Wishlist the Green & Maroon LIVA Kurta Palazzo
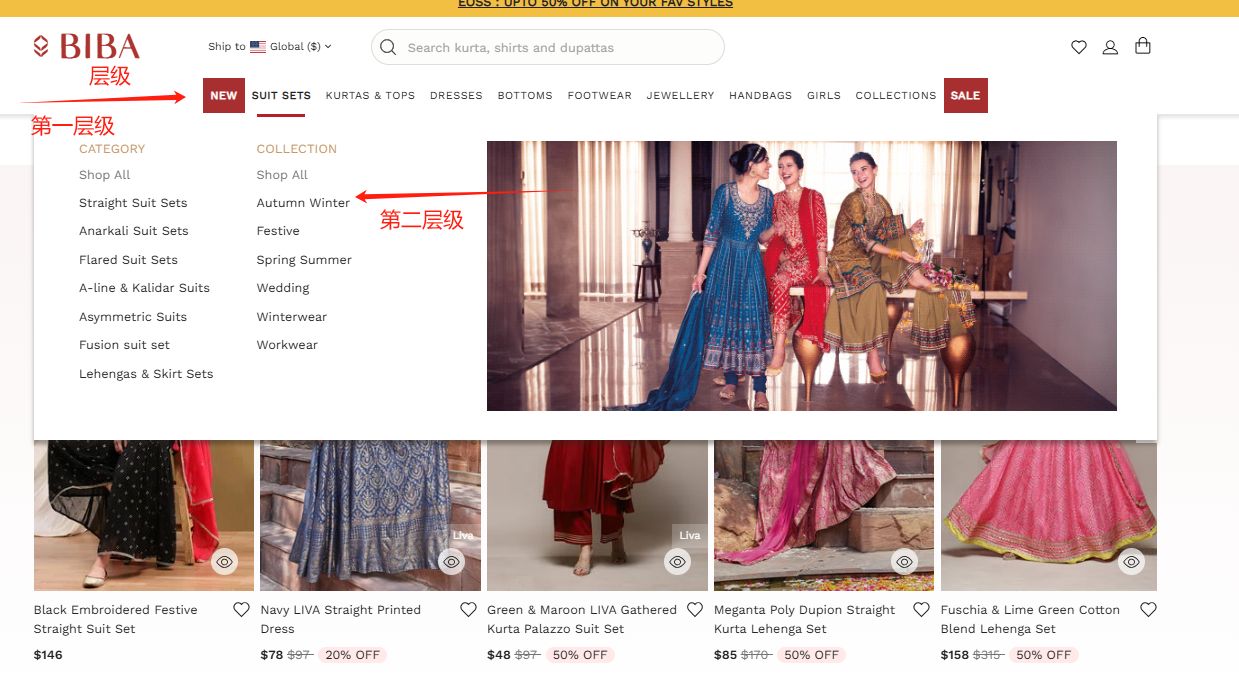 tap(695, 609)
